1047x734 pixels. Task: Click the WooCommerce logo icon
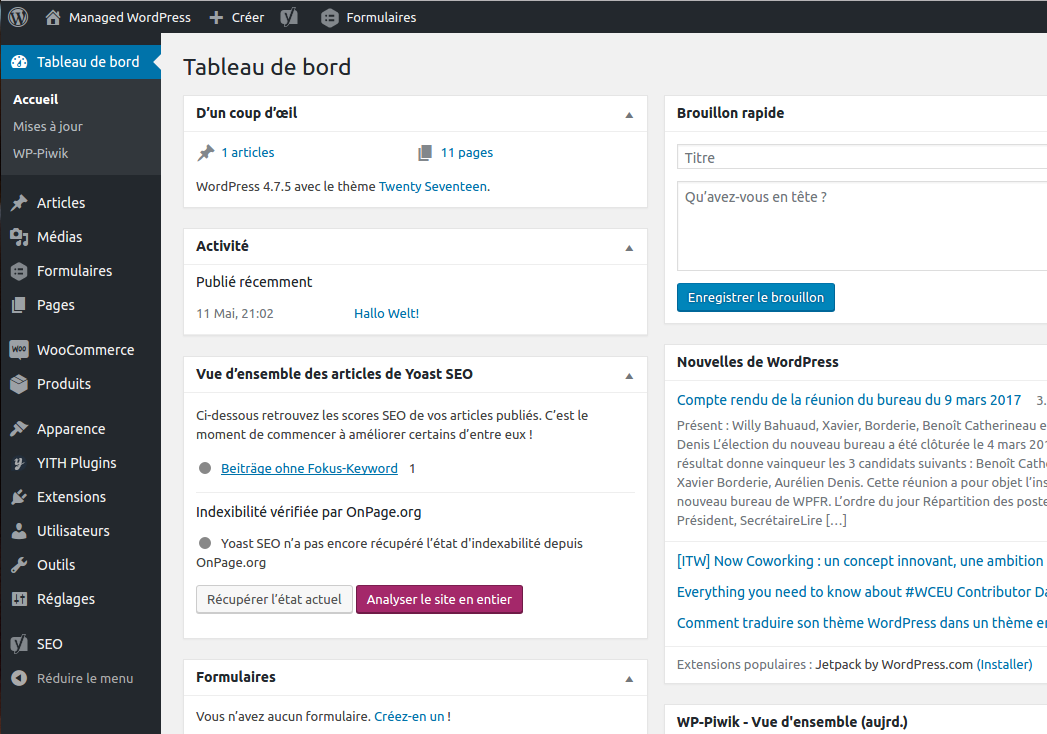click(19, 349)
